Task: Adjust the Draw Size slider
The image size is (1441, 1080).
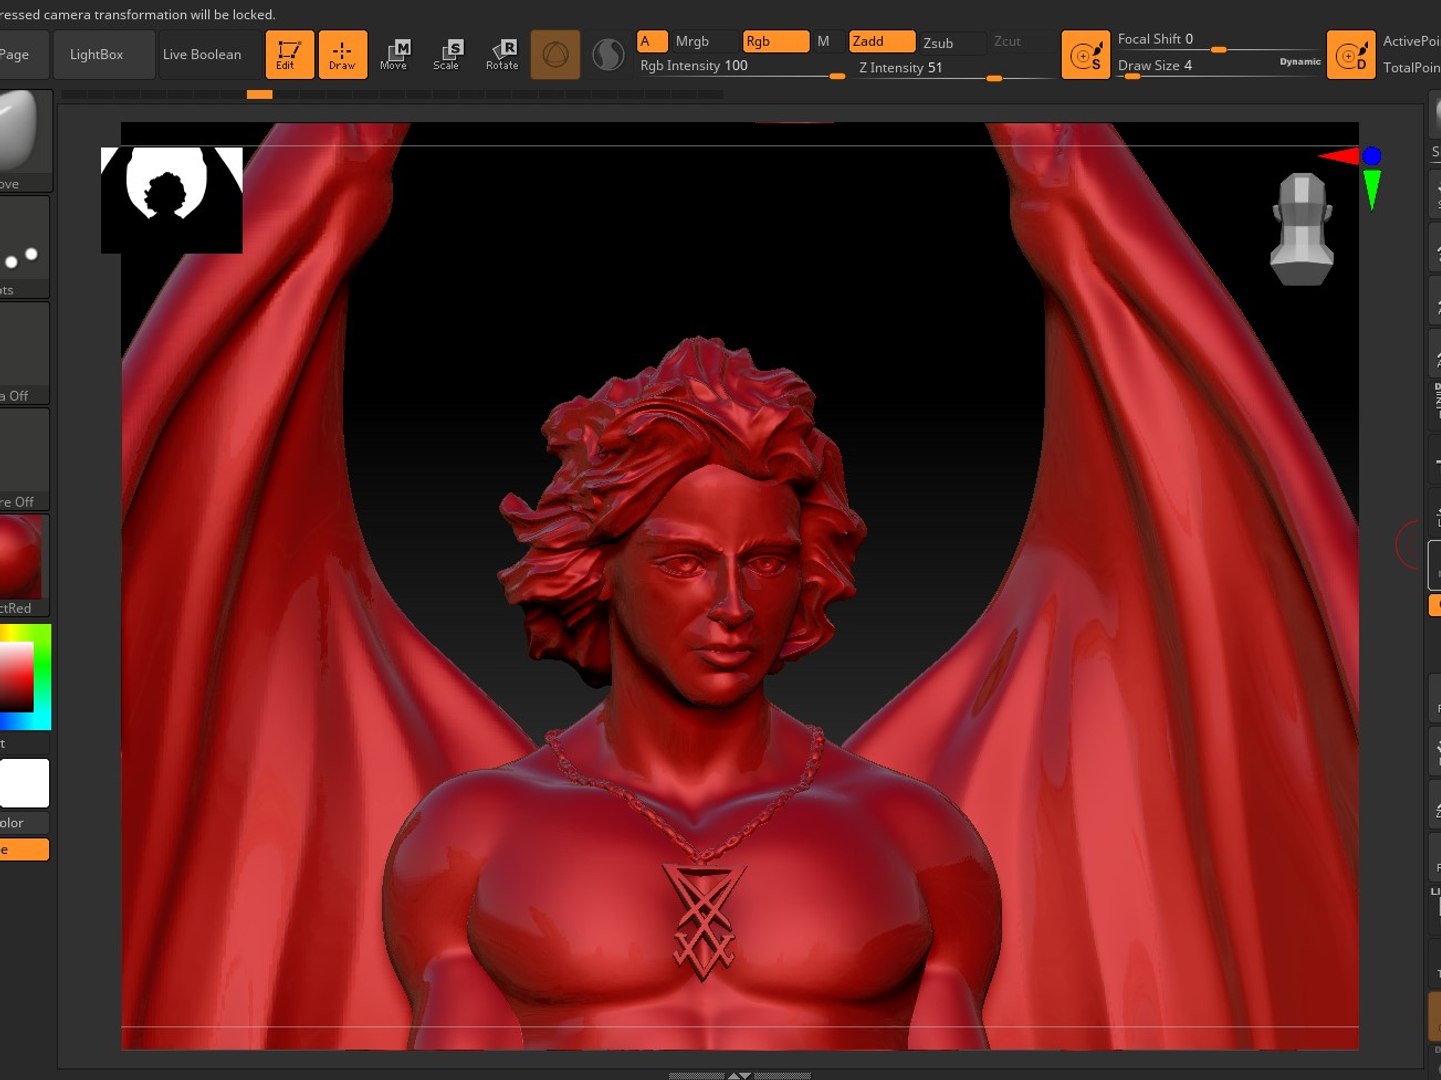Action: coord(1197,66)
